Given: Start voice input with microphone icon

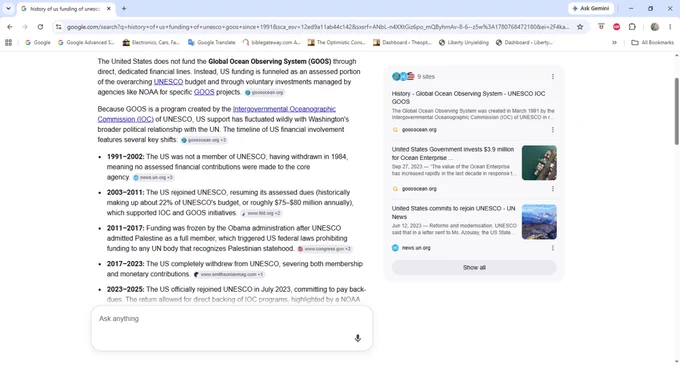Looking at the screenshot, I should pos(357,338).
